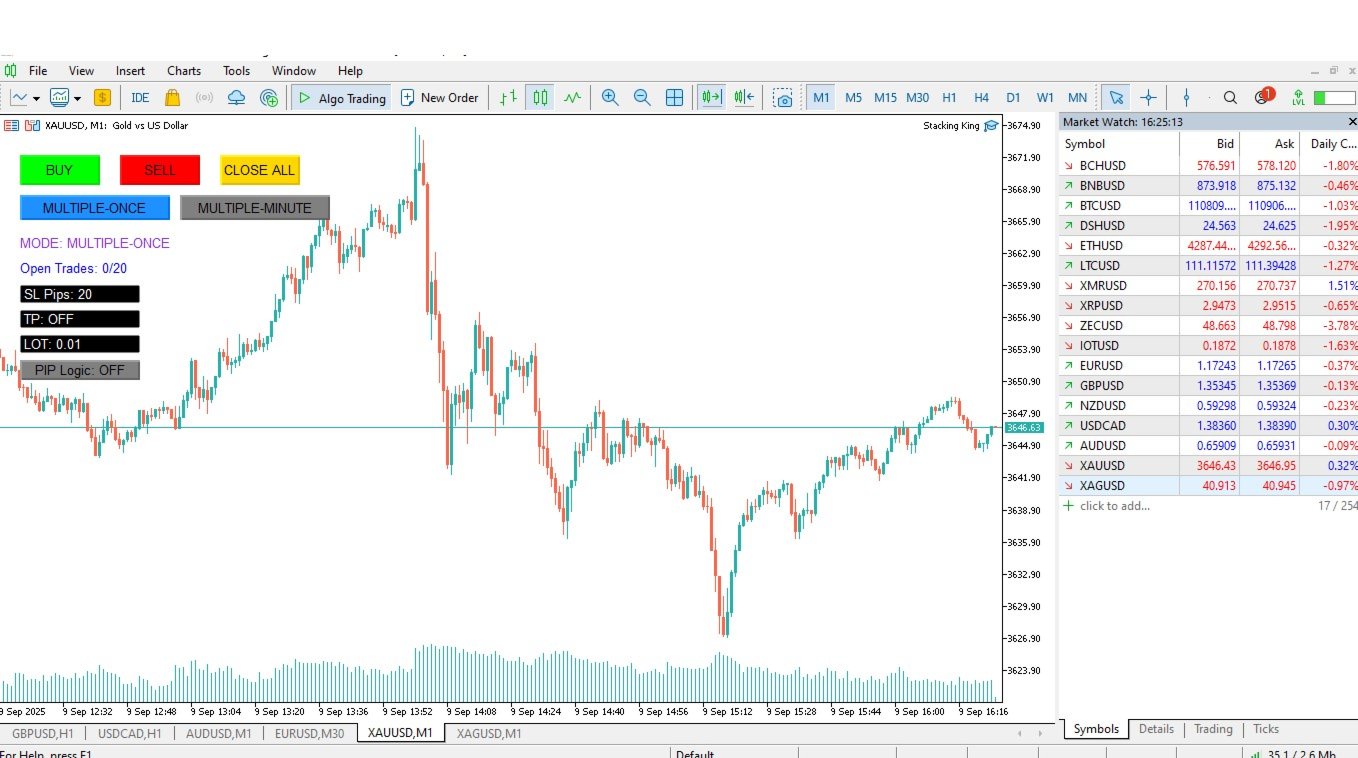Switch chart to line chart view
Screen dimensions: 1358x758
572,97
